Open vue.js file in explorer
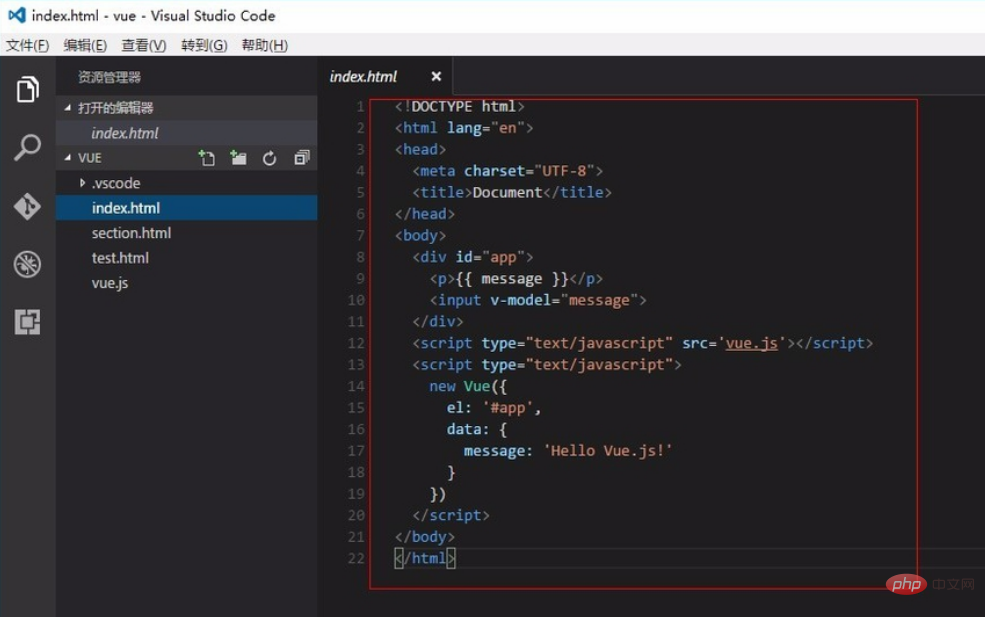The height and width of the screenshot is (617, 985). tap(110, 283)
